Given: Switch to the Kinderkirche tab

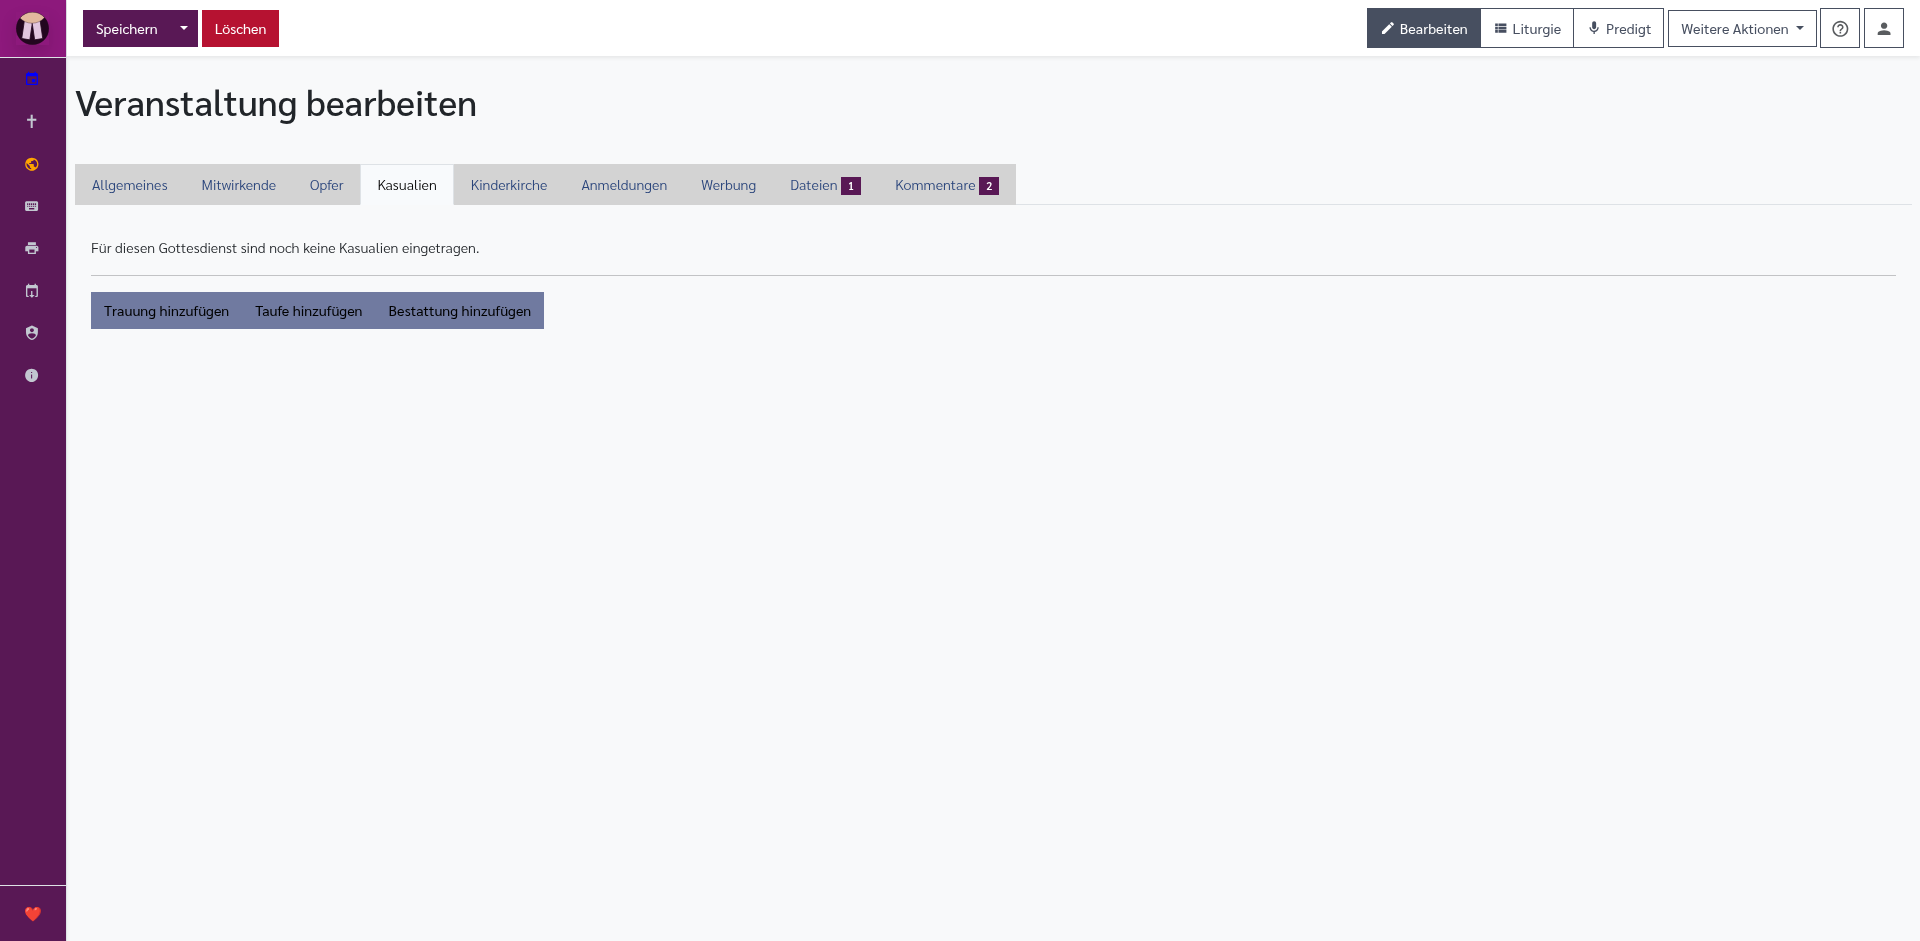Looking at the screenshot, I should [509, 185].
